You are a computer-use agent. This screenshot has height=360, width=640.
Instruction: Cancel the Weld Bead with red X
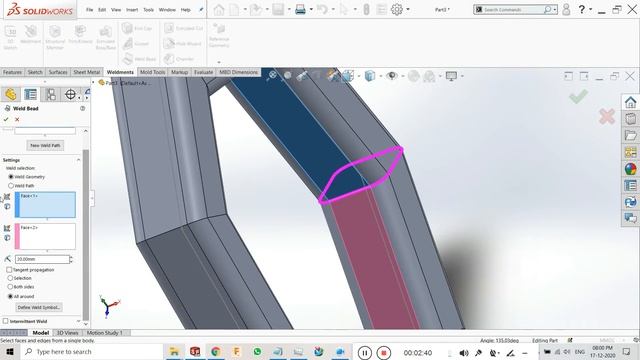17,120
